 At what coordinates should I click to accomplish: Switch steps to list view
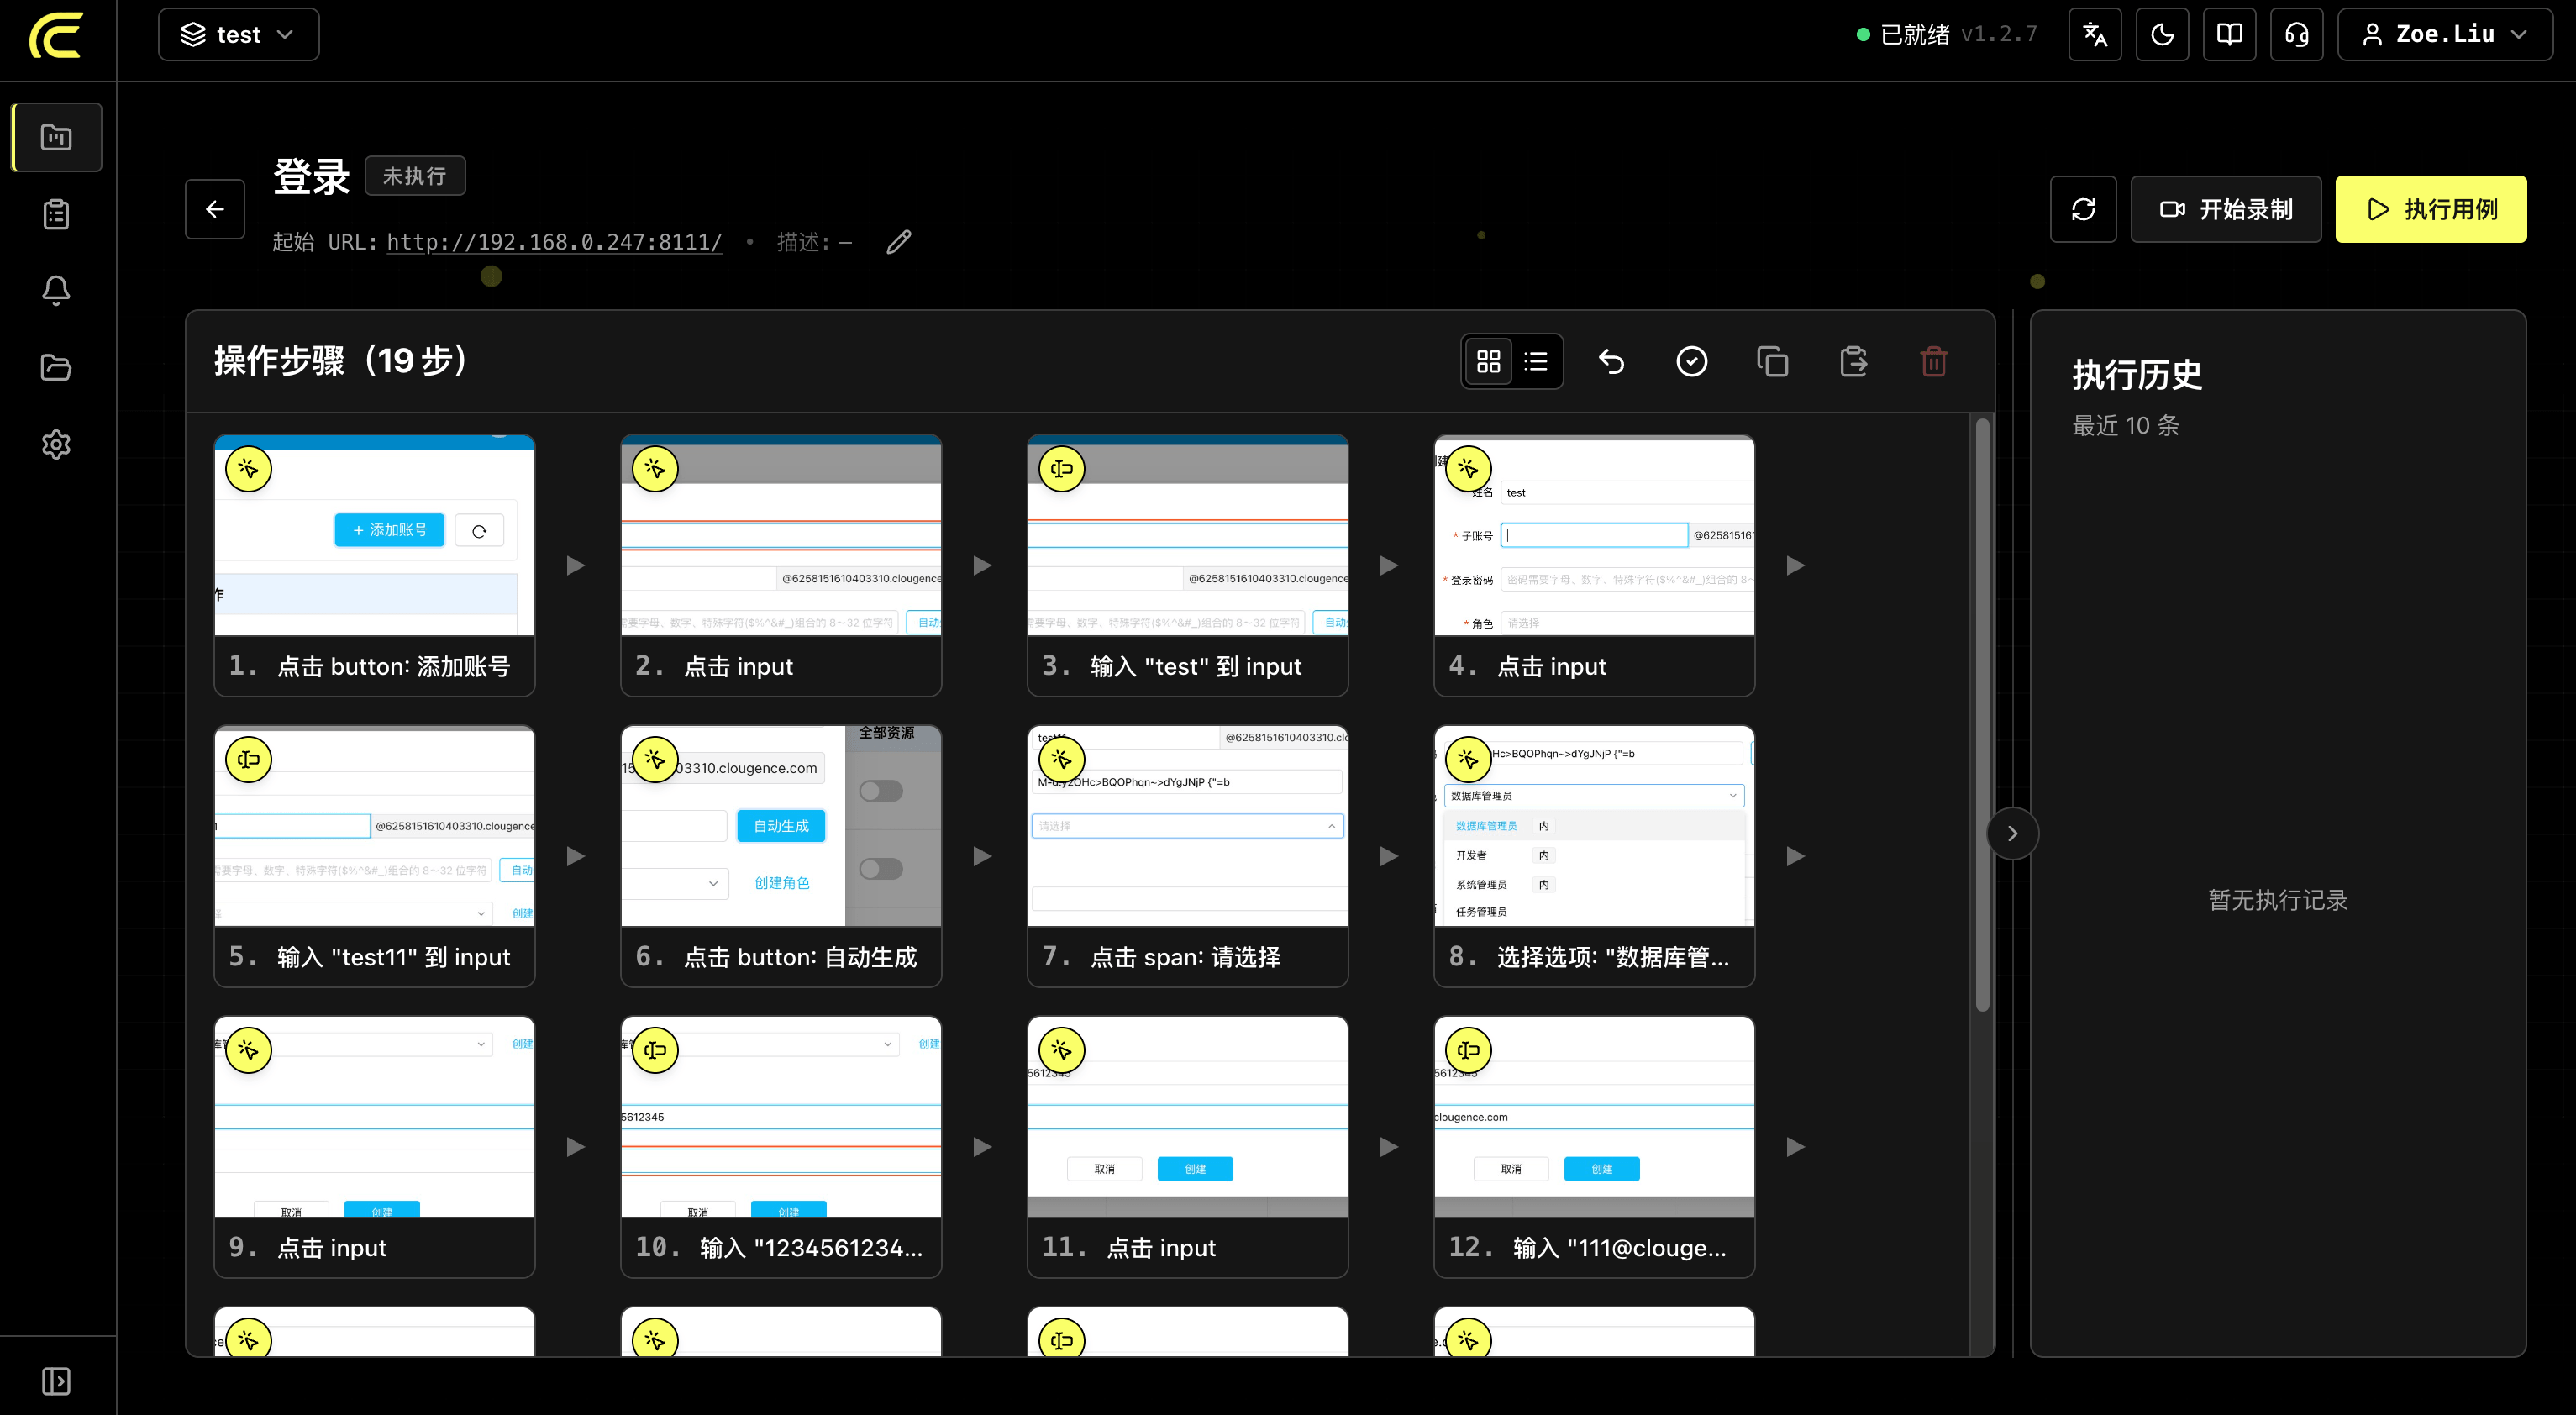1536,361
